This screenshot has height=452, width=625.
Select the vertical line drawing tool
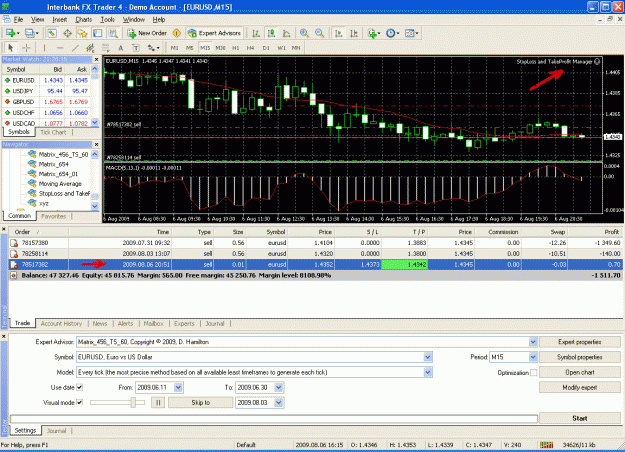click(x=44, y=48)
